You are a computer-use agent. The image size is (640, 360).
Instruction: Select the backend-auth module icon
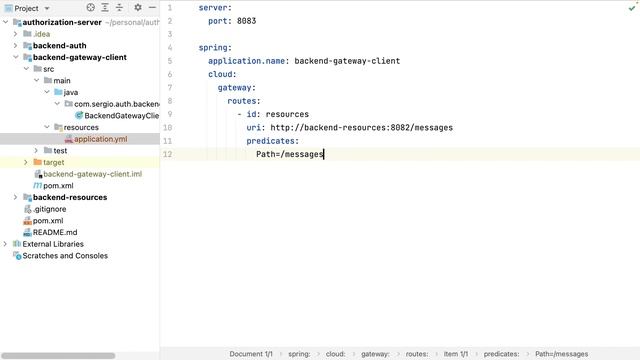27,45
